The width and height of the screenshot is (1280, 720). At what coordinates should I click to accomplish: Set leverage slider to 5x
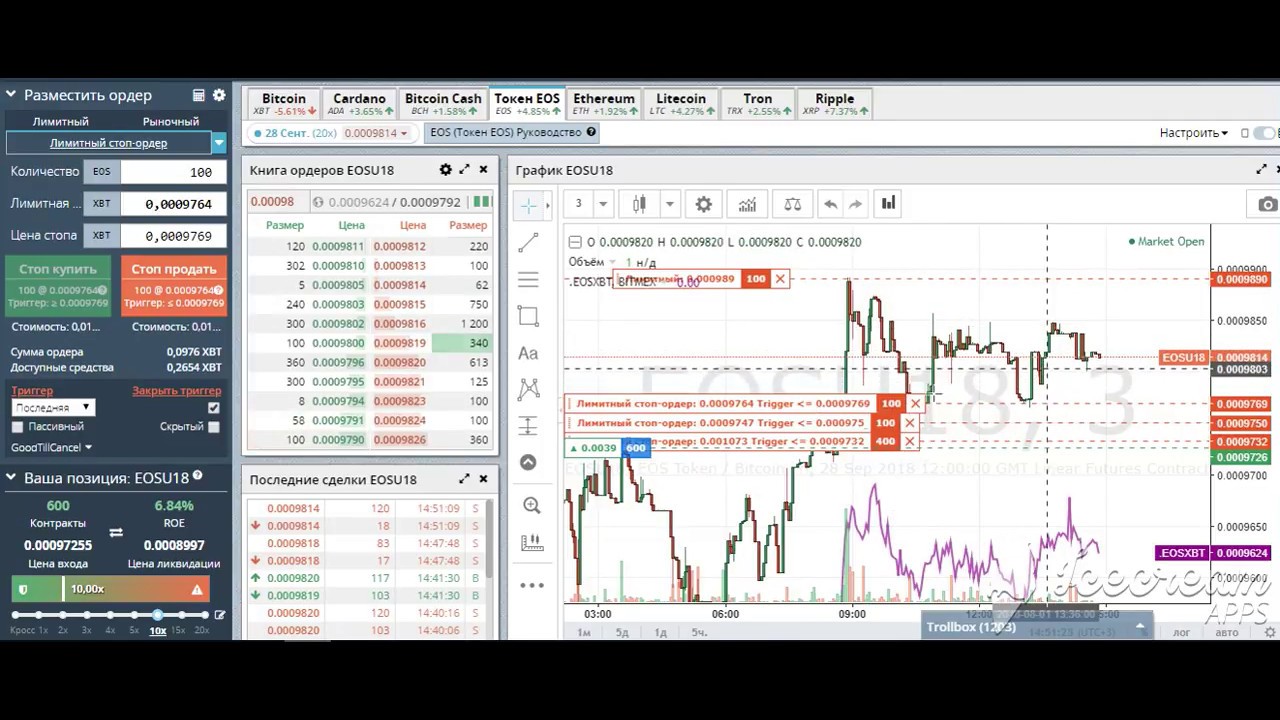(134, 614)
